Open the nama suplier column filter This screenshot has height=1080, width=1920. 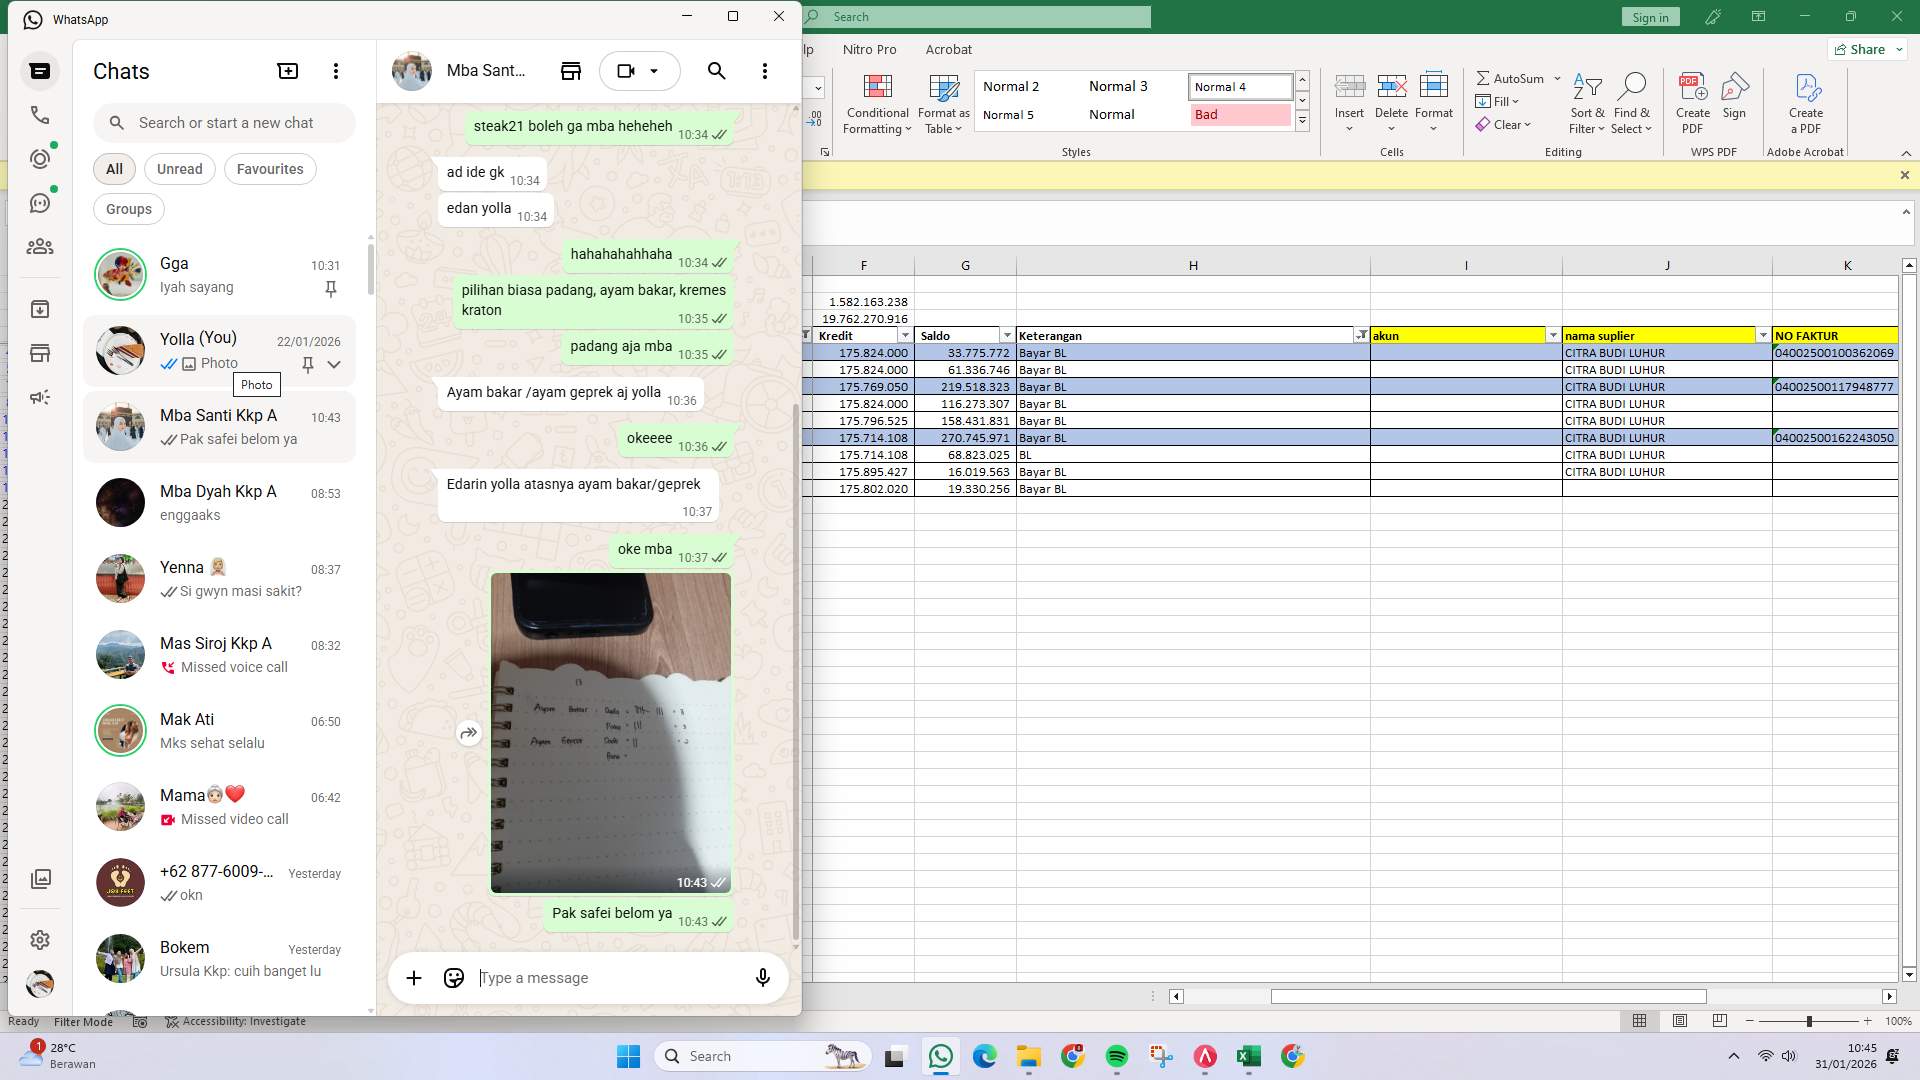1763,335
